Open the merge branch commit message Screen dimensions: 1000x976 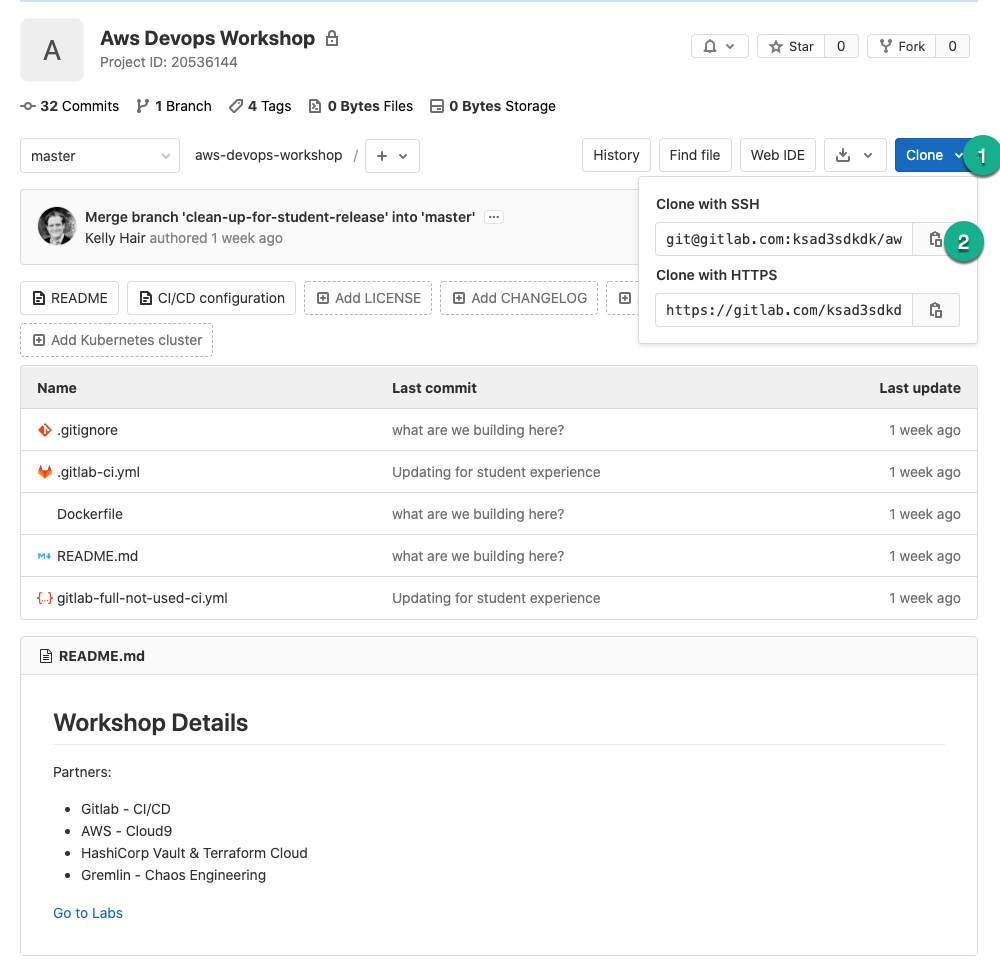pos(280,217)
